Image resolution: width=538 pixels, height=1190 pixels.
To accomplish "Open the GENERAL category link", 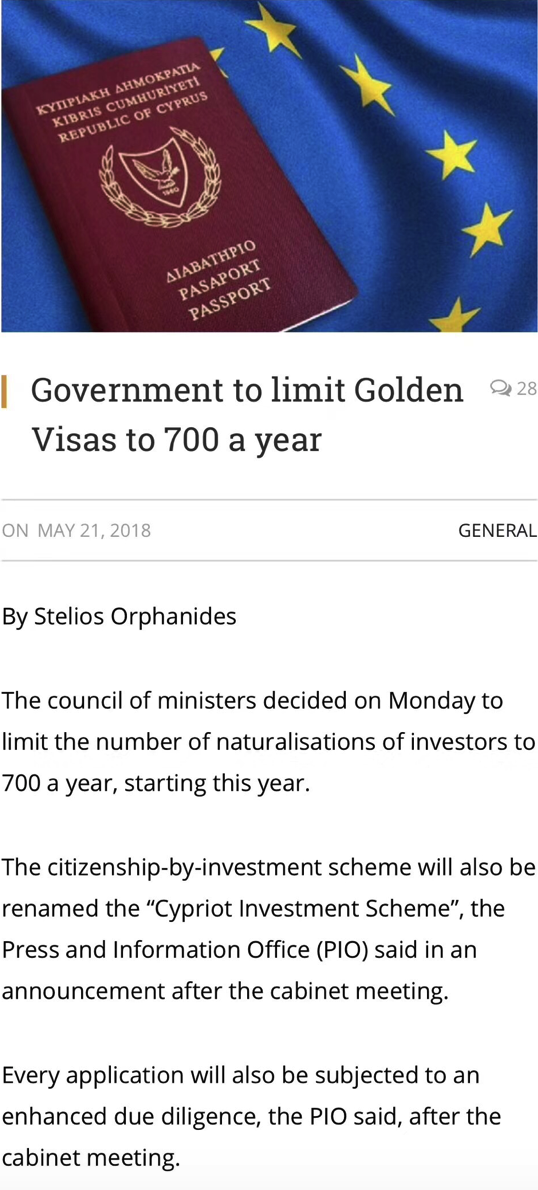I will 497,530.
